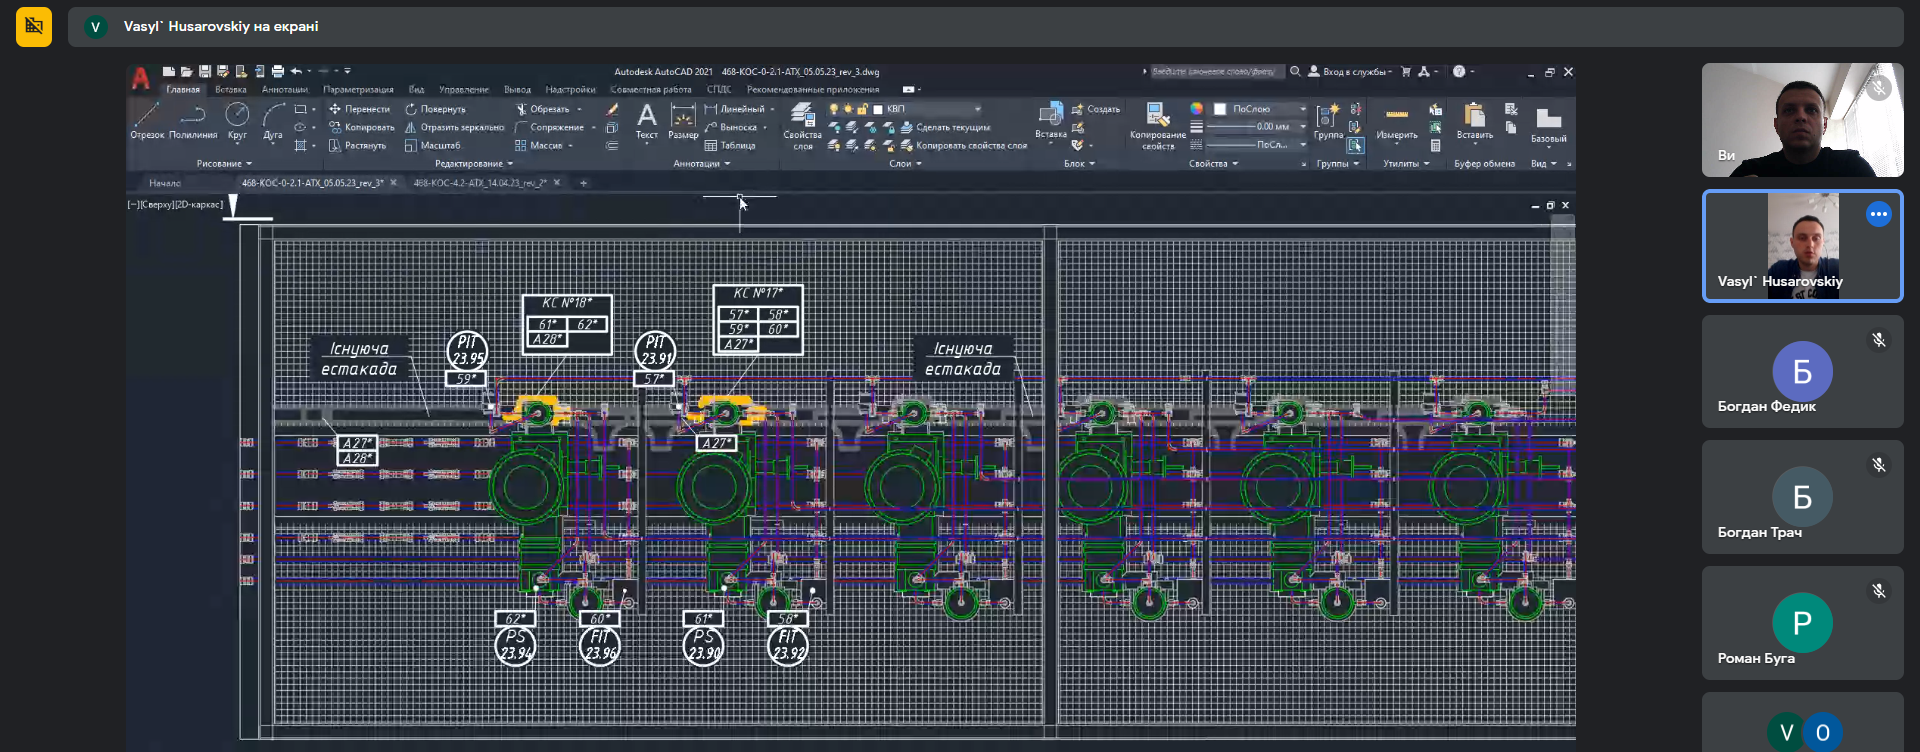Click the white color swatch in ПоСлою box

(1220, 109)
